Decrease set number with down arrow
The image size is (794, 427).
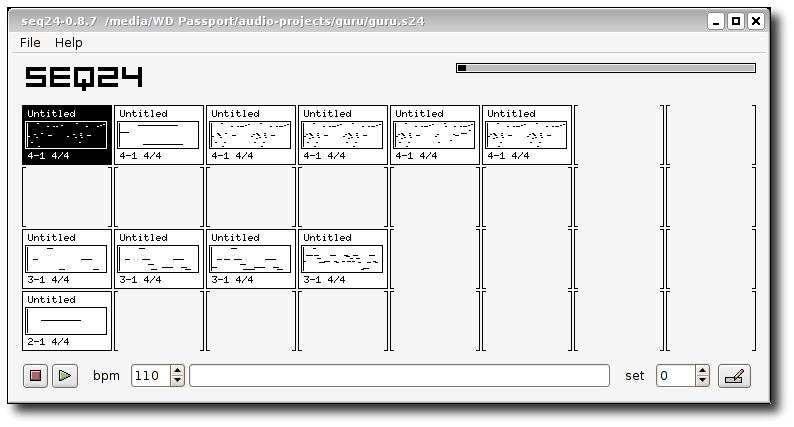point(702,381)
